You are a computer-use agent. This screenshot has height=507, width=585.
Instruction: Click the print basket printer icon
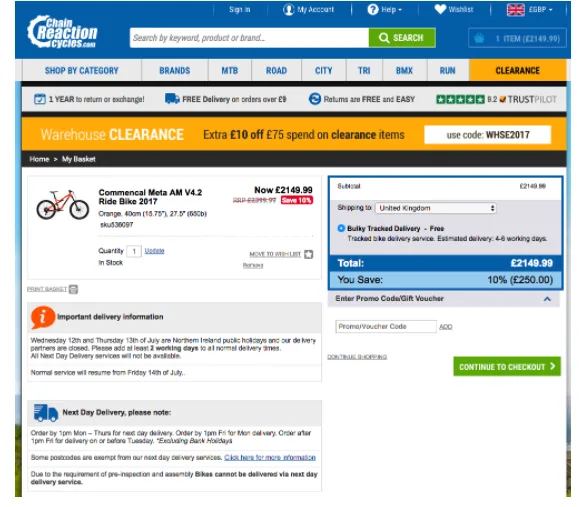coord(73,289)
